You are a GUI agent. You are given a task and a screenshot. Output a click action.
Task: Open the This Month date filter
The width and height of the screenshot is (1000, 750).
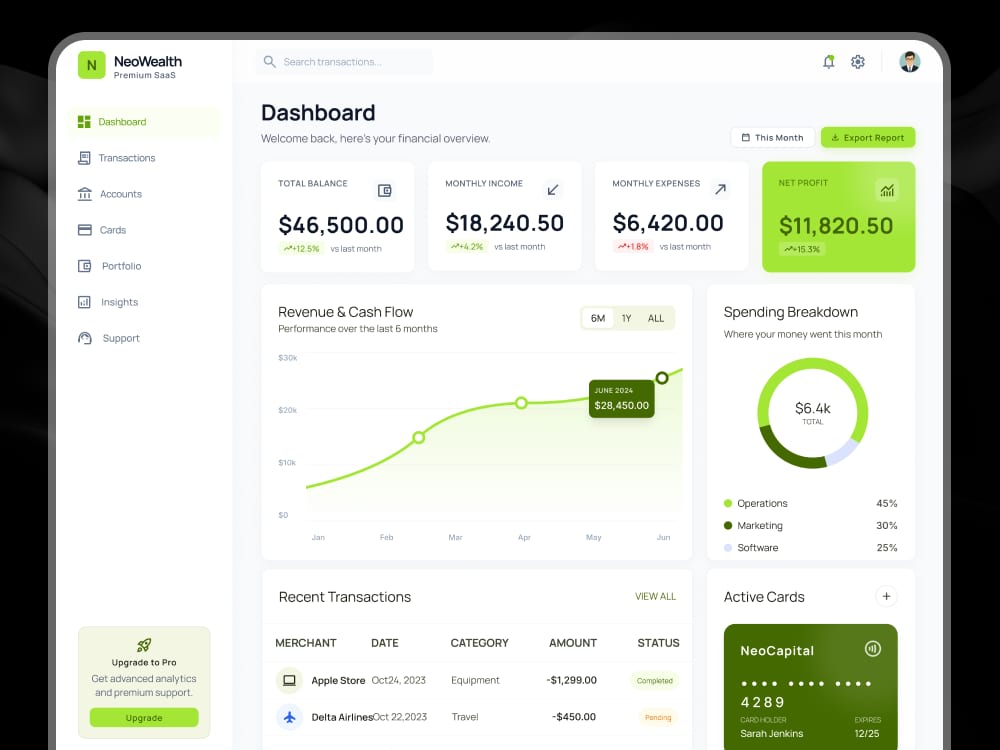[x=772, y=138]
